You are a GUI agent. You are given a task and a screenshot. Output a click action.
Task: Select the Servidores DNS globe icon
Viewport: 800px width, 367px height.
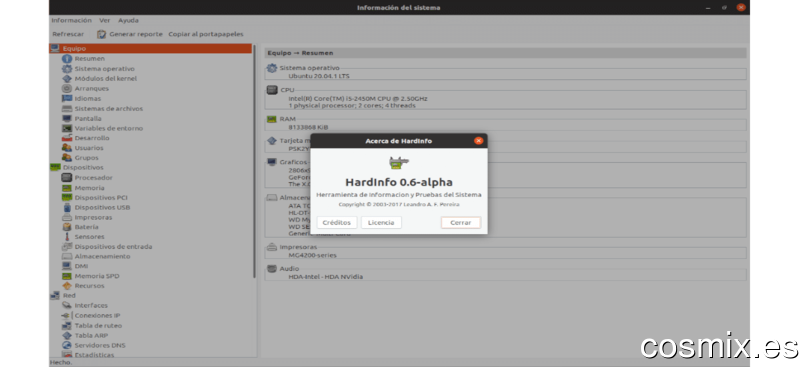[x=67, y=346]
